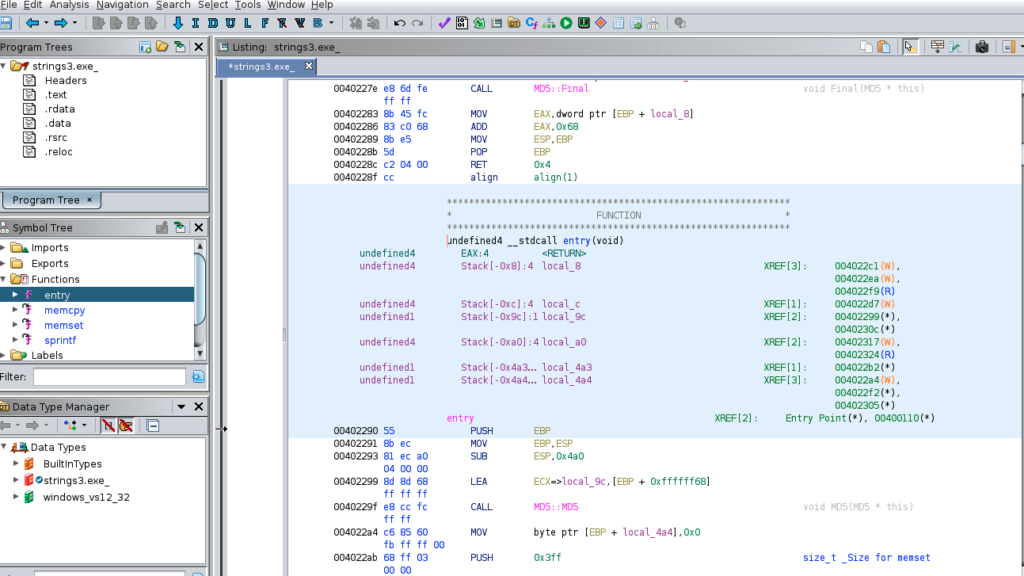Expand the windows_vs12_32 archive node
Screen dimensions: 1024x576
[16, 497]
